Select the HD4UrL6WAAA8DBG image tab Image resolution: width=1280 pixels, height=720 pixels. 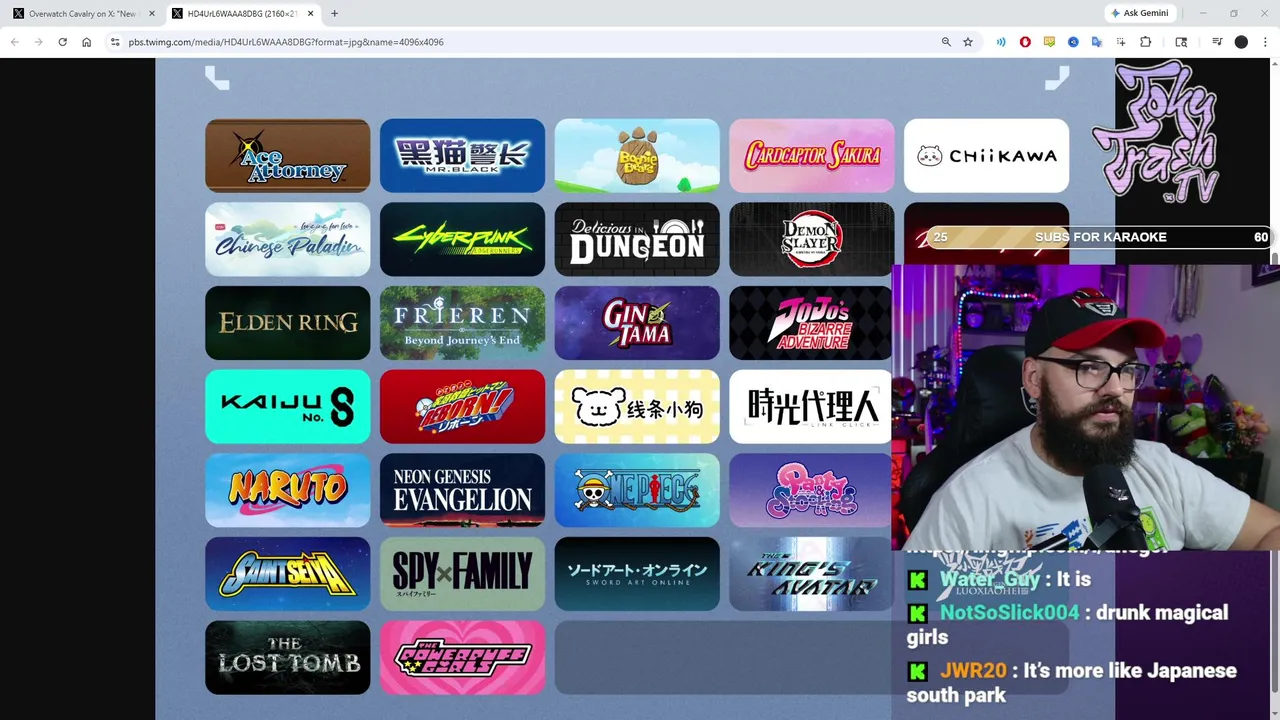(242, 13)
